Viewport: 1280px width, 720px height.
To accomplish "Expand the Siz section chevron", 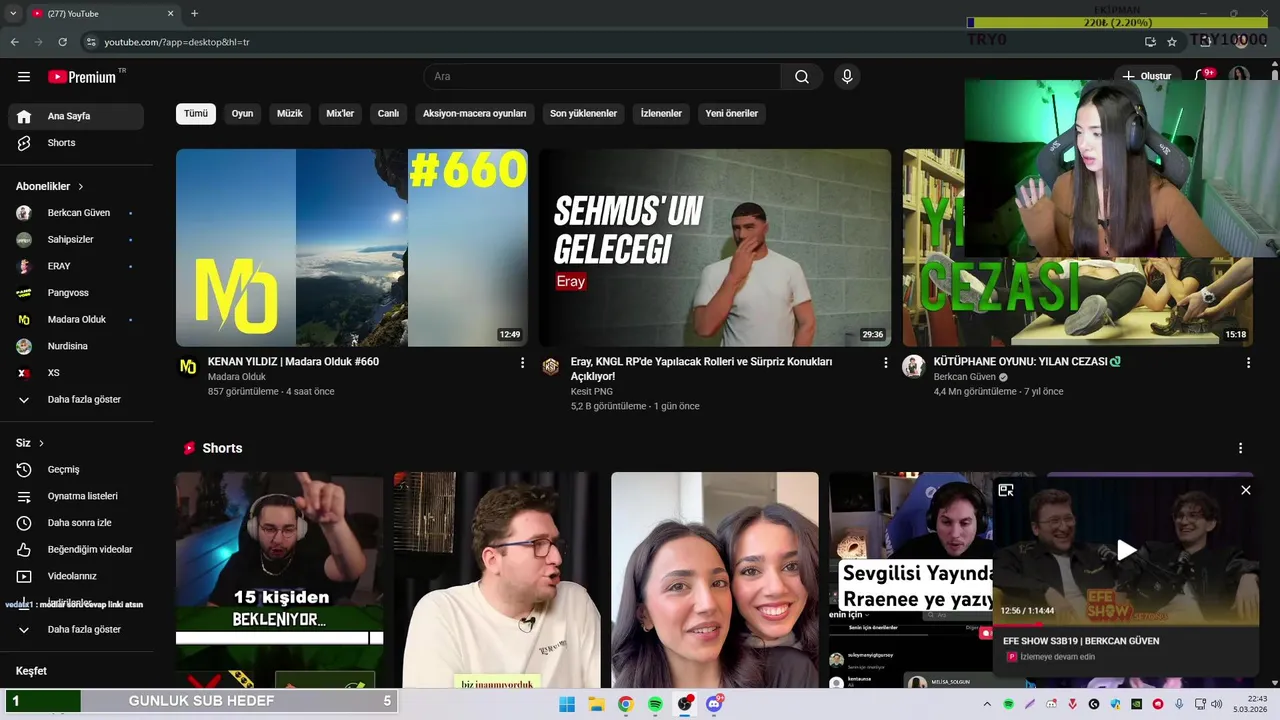I will click(41, 443).
